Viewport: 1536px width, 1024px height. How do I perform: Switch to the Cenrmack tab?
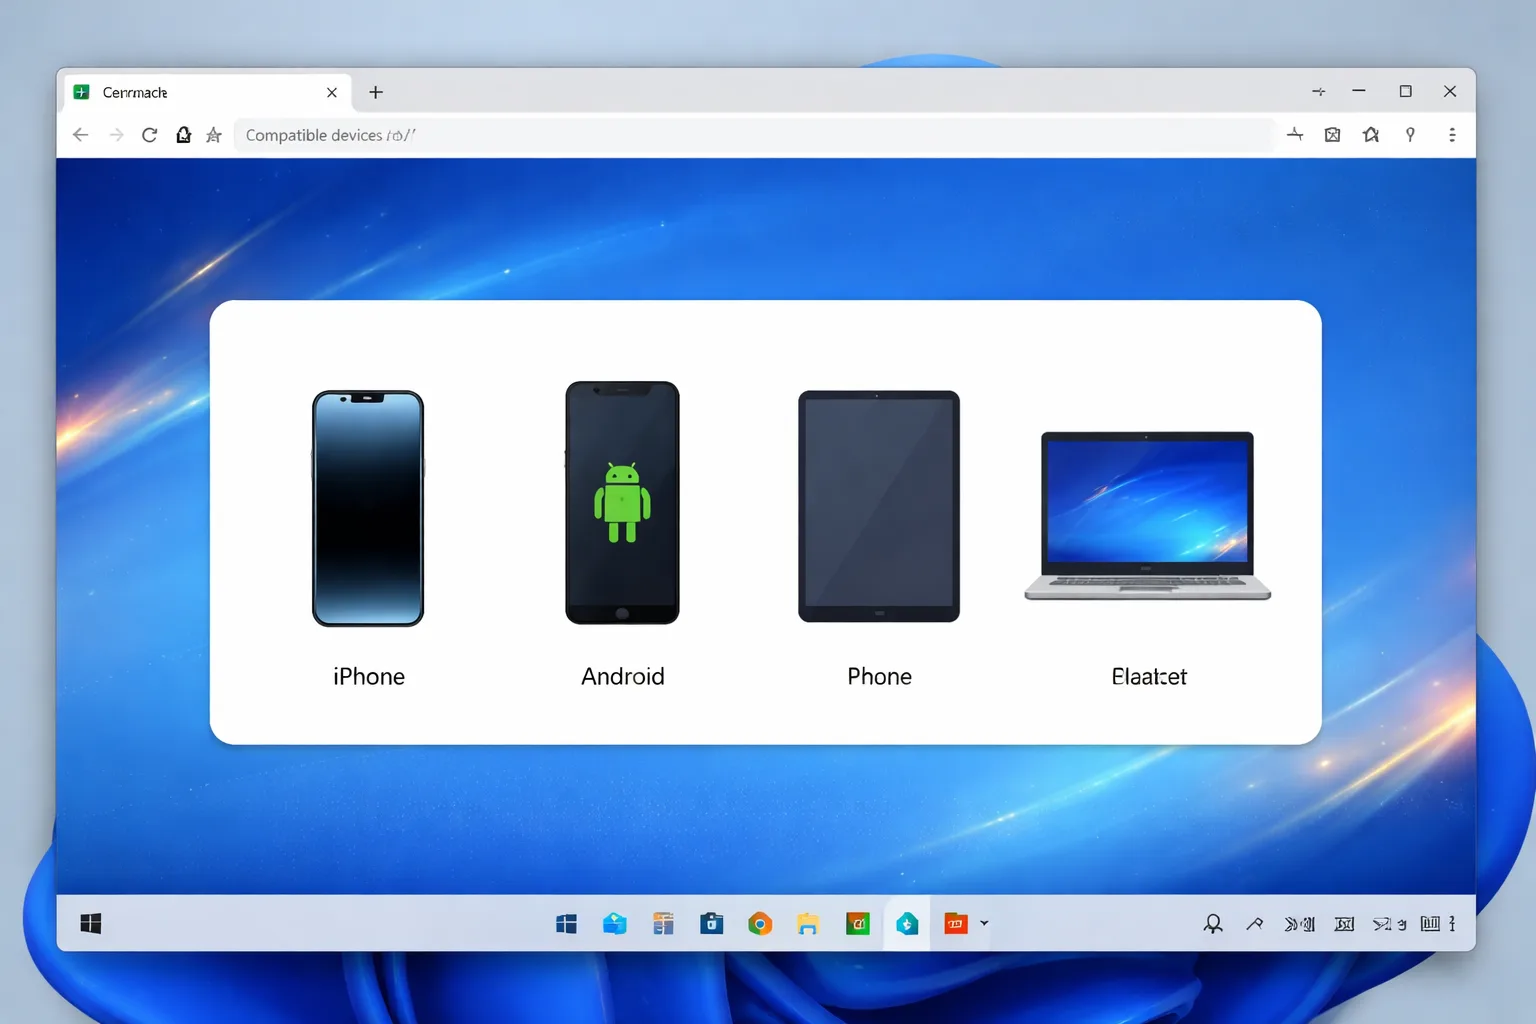point(206,92)
